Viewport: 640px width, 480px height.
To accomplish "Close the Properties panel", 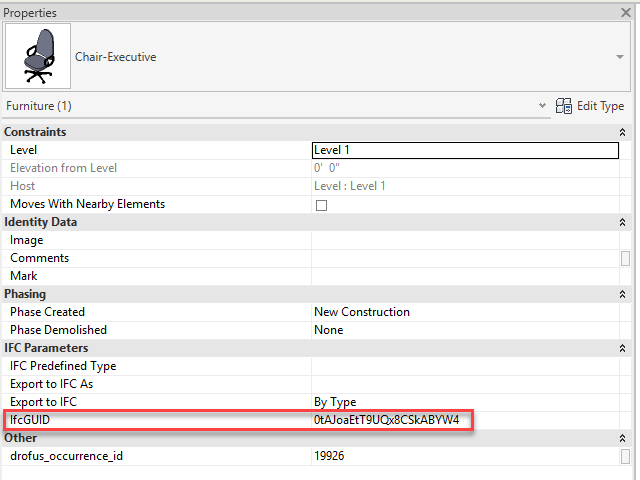I will pyautogui.click(x=625, y=13).
